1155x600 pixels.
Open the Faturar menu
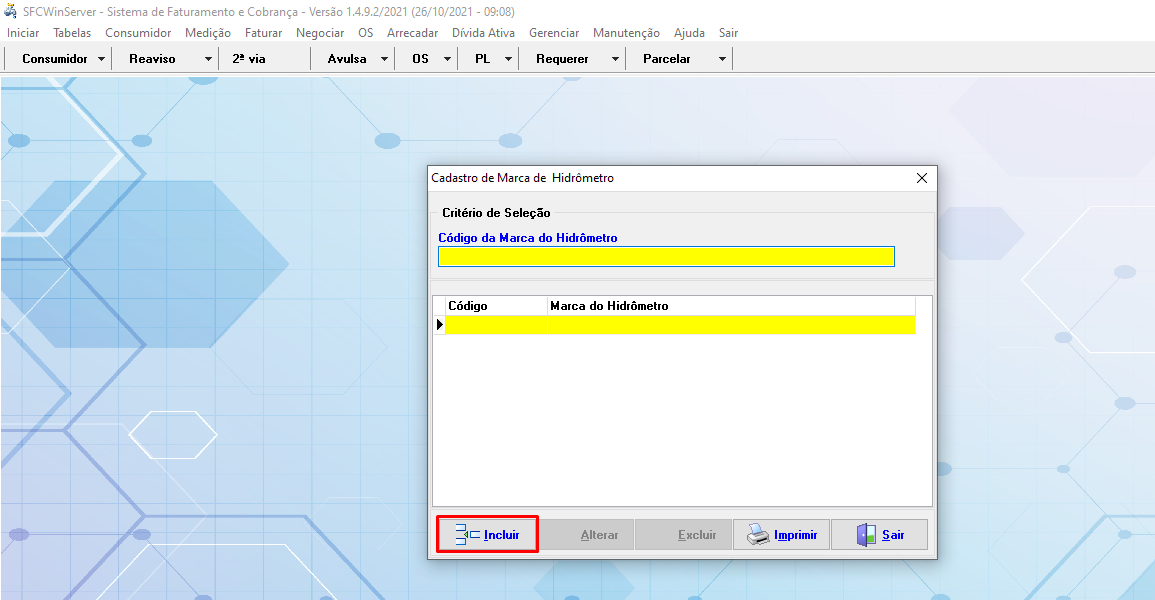tap(263, 33)
